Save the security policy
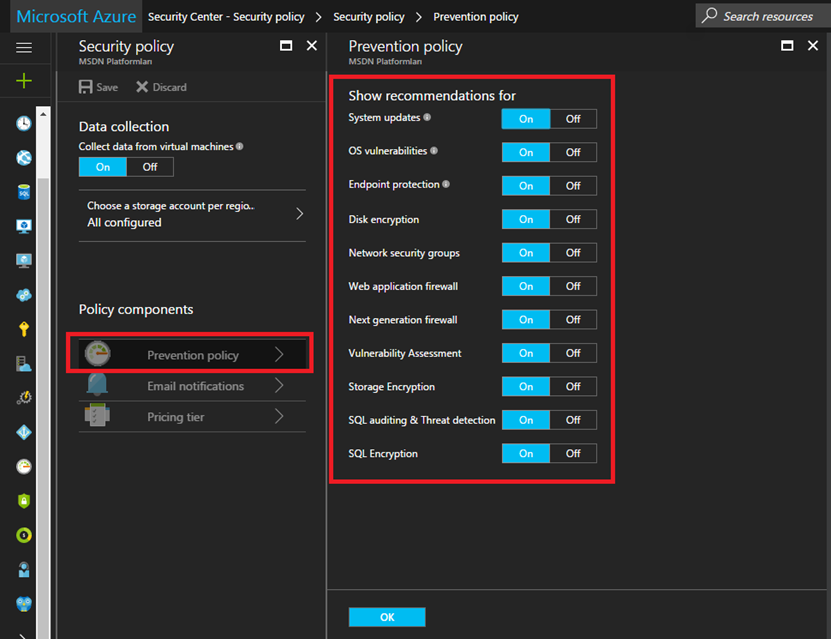The width and height of the screenshot is (831, 639). click(x=99, y=87)
